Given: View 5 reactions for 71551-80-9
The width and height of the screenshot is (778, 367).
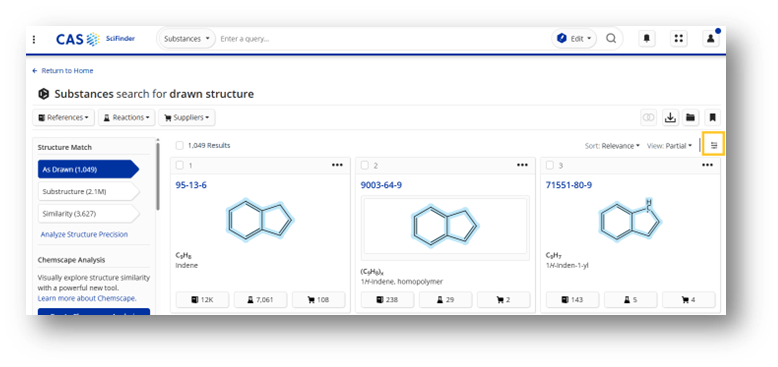Looking at the screenshot, I should 631,300.
